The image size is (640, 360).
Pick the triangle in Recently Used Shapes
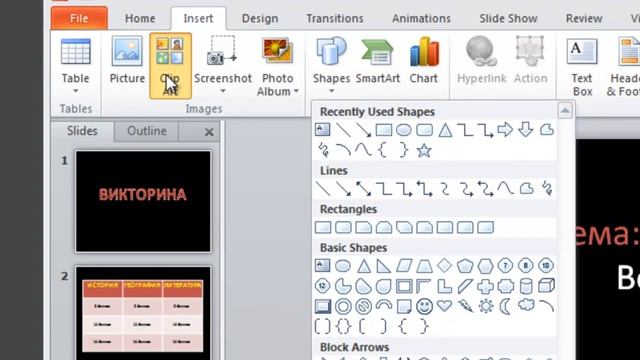[x=445, y=130]
